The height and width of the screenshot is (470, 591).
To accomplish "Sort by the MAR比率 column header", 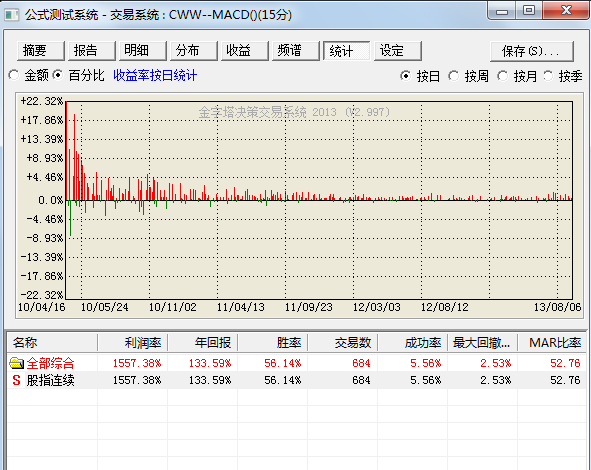I will pyautogui.click(x=553, y=343).
